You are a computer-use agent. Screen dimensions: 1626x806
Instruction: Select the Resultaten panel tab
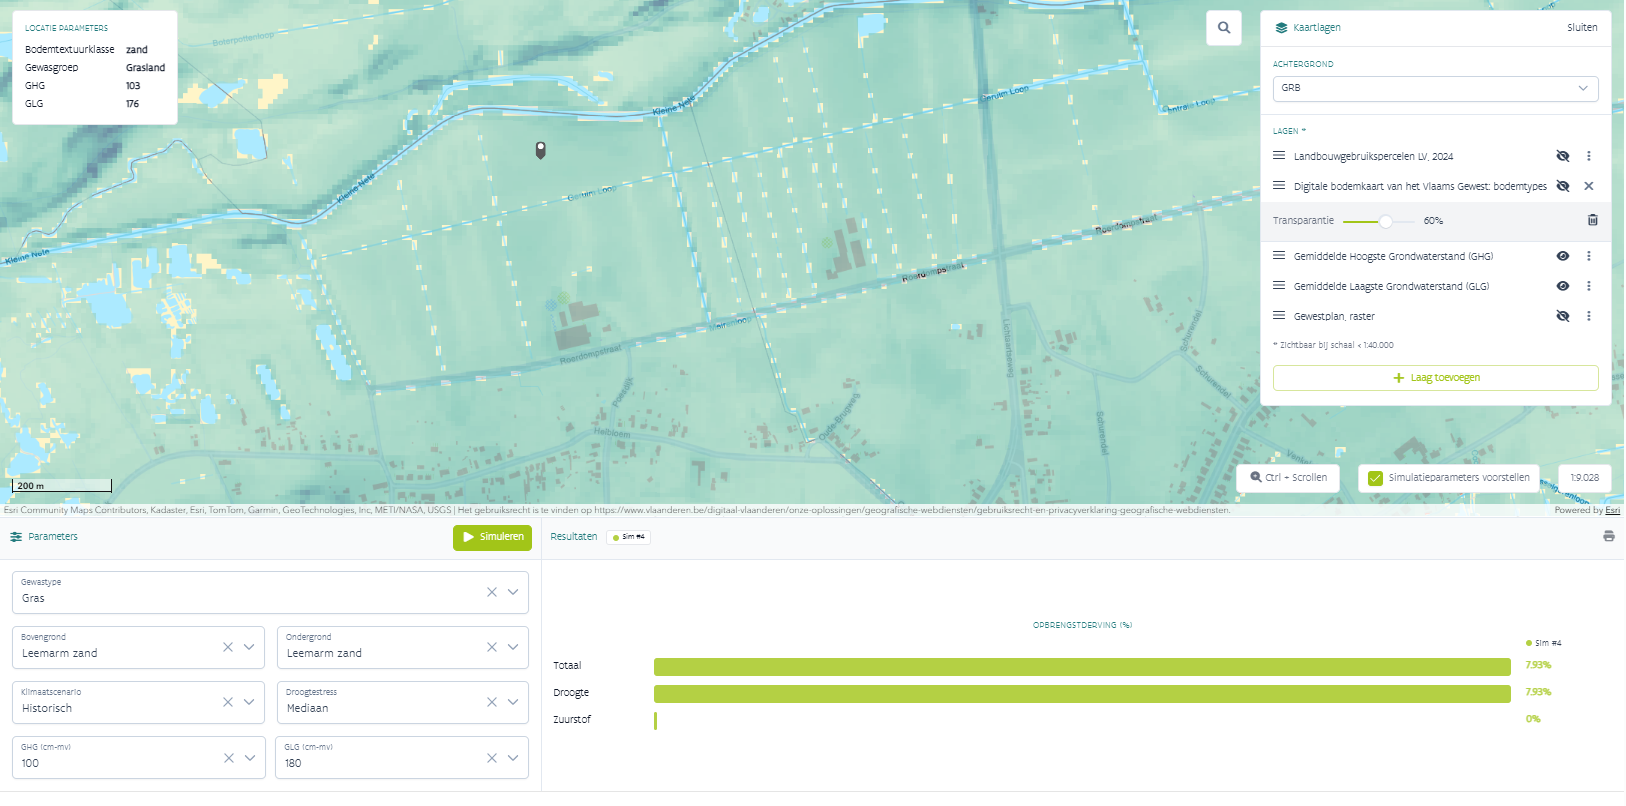coord(574,537)
